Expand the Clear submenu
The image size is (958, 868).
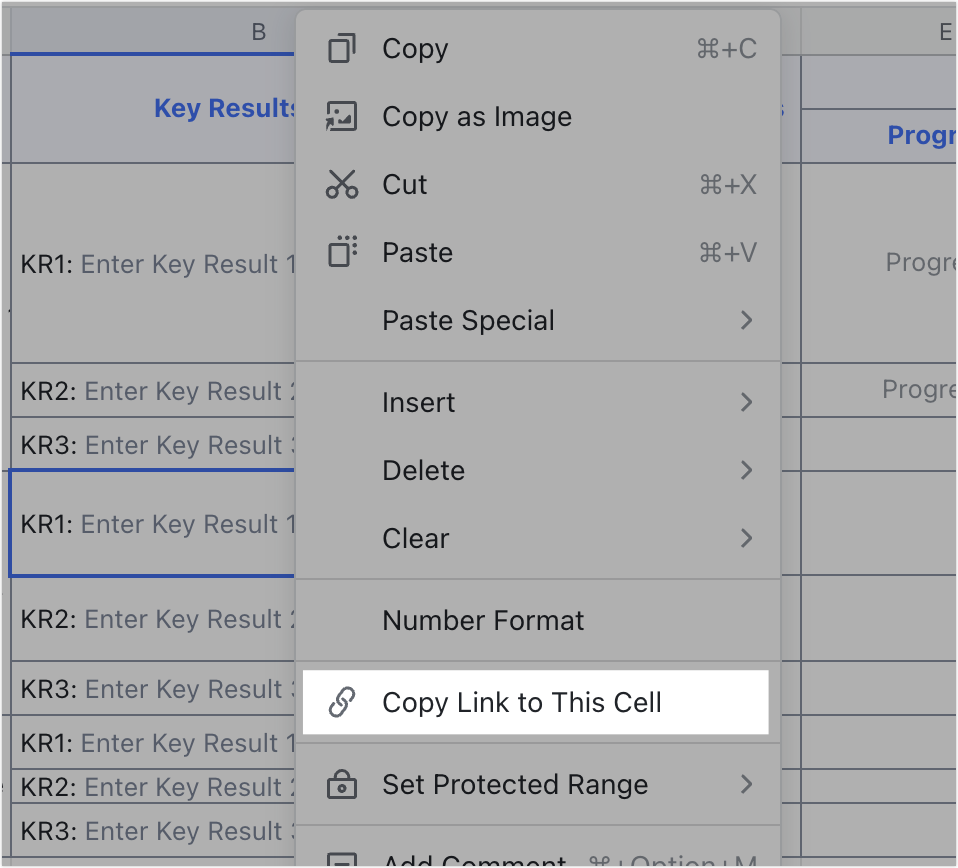747,538
